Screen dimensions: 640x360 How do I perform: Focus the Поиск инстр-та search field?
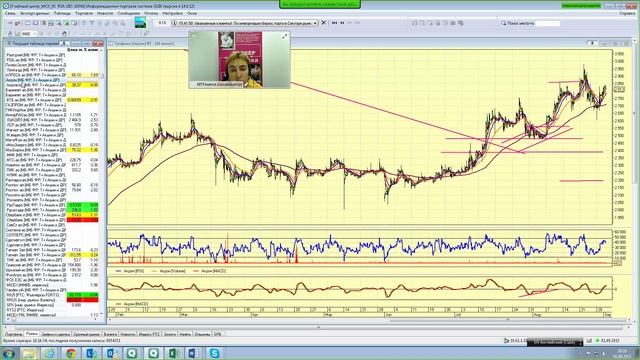pos(547,23)
